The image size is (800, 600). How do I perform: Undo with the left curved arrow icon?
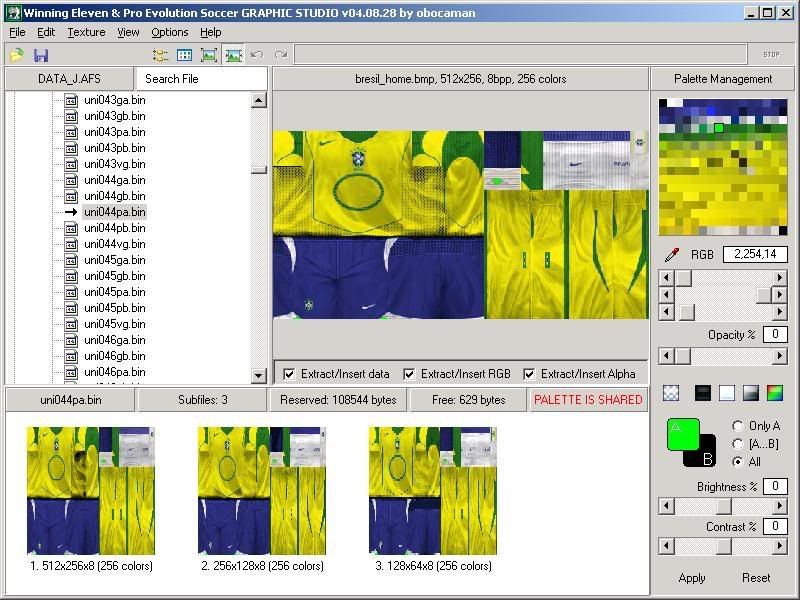click(257, 55)
